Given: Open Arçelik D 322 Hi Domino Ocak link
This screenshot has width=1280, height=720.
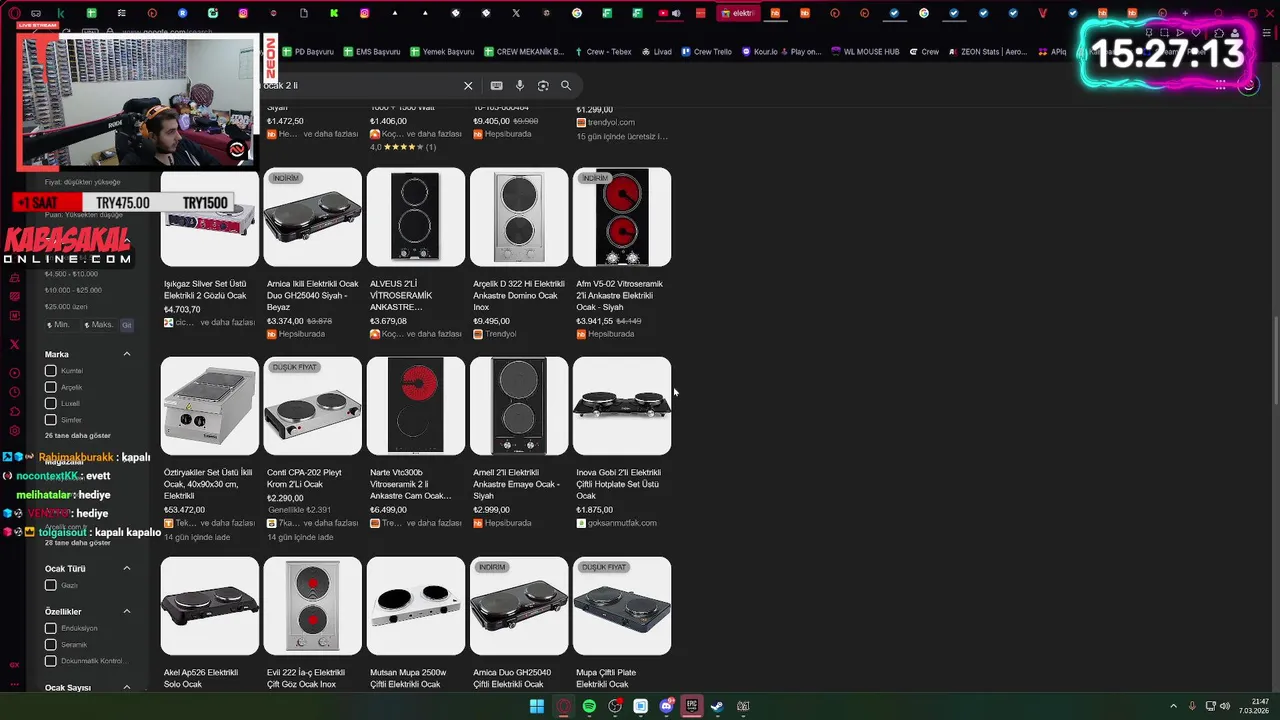Looking at the screenshot, I should click(x=519, y=295).
